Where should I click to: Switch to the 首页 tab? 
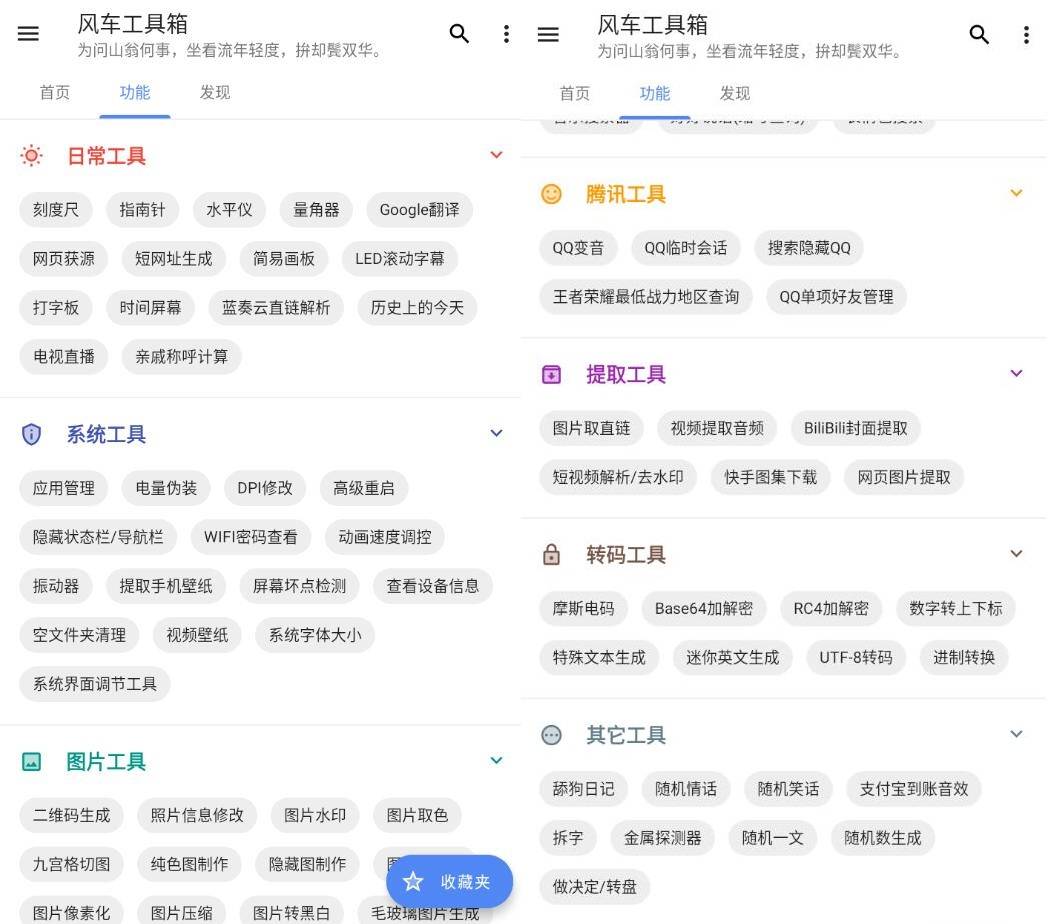click(x=55, y=93)
